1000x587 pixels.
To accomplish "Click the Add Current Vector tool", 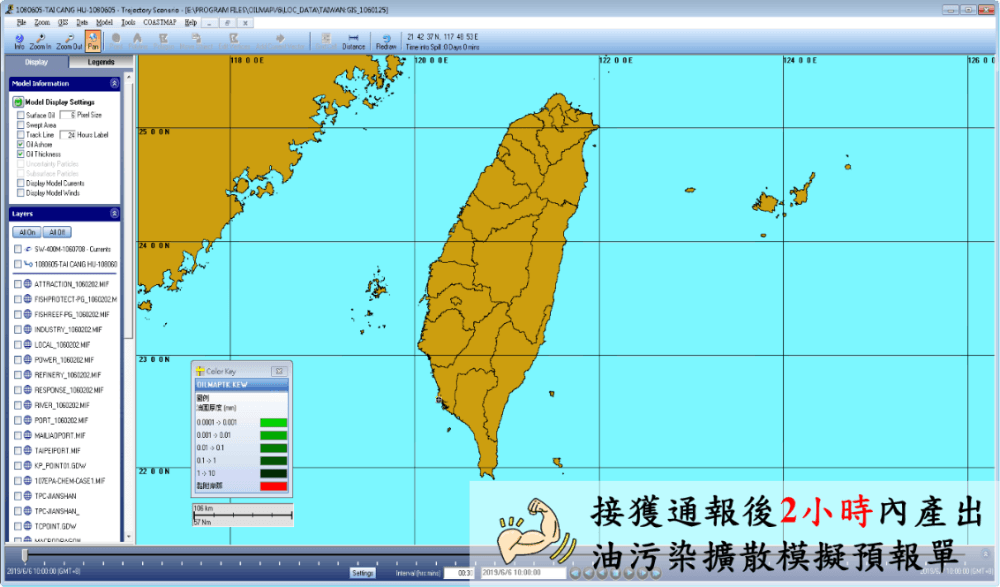I will coord(280,39).
